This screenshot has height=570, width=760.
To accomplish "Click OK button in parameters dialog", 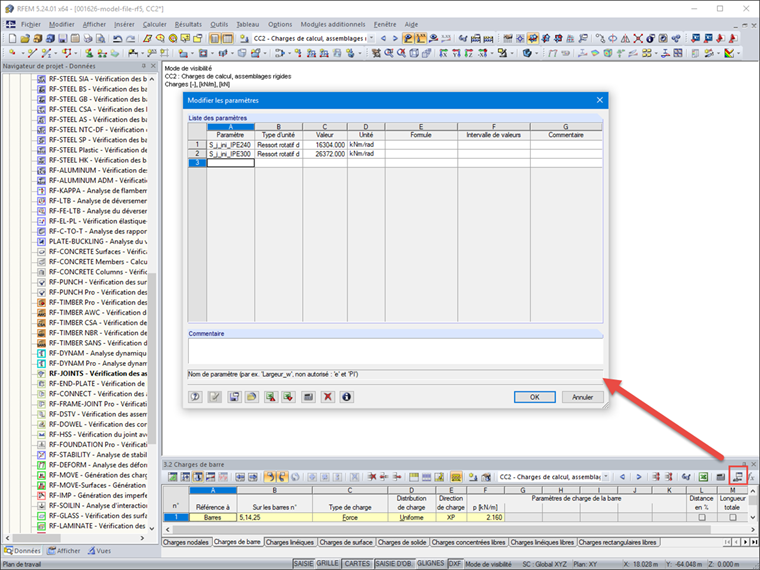I will [x=535, y=397].
